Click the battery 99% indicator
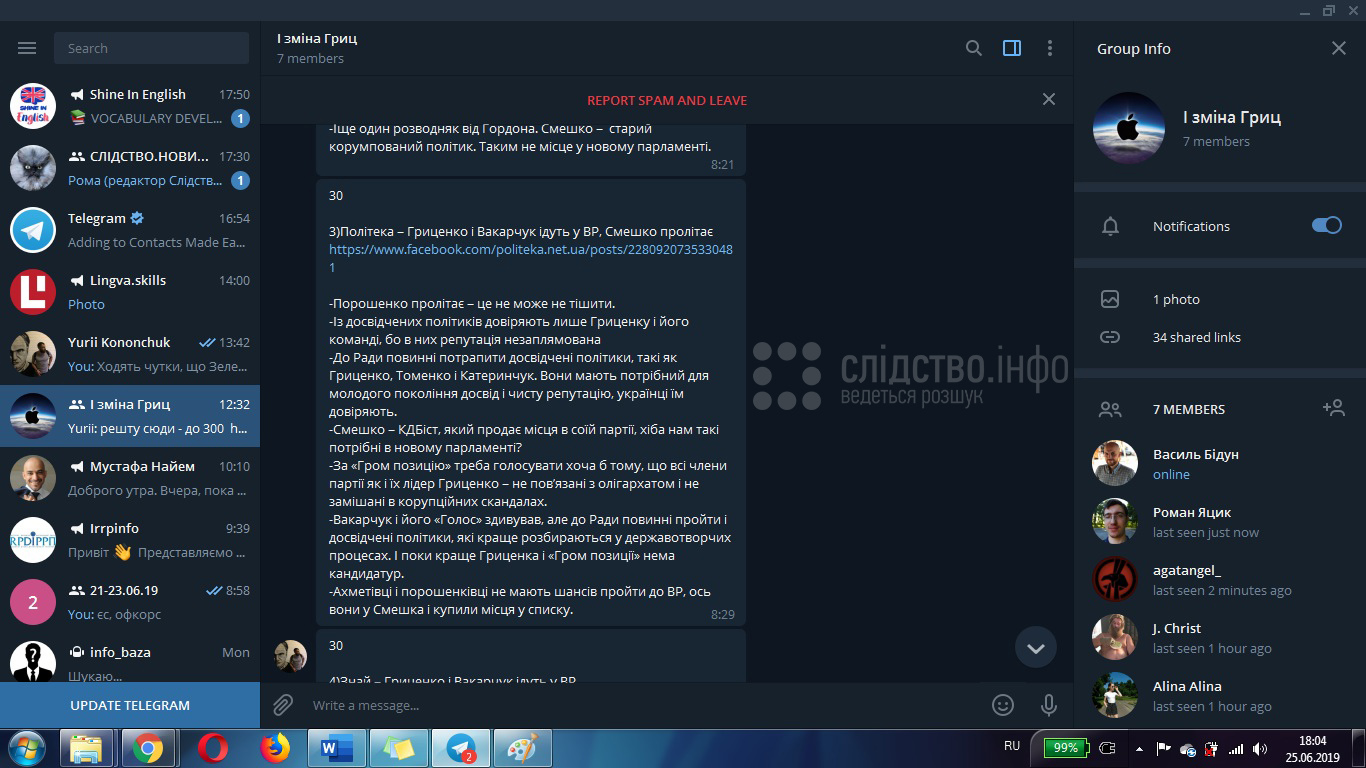Image resolution: width=1366 pixels, height=768 pixels. (1066, 747)
